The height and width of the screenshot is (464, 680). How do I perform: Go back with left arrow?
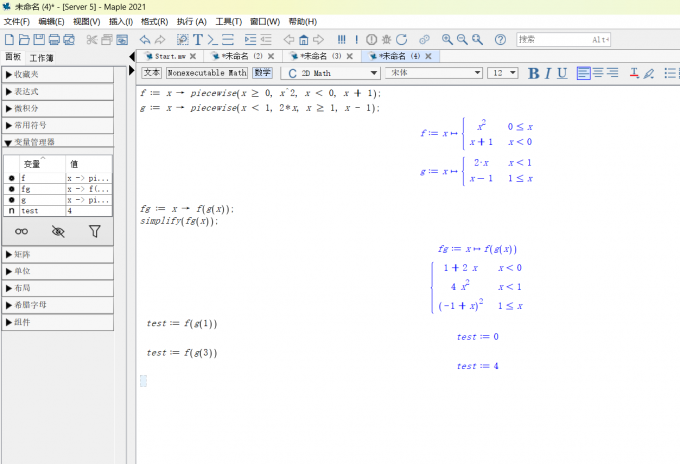tap(288, 39)
